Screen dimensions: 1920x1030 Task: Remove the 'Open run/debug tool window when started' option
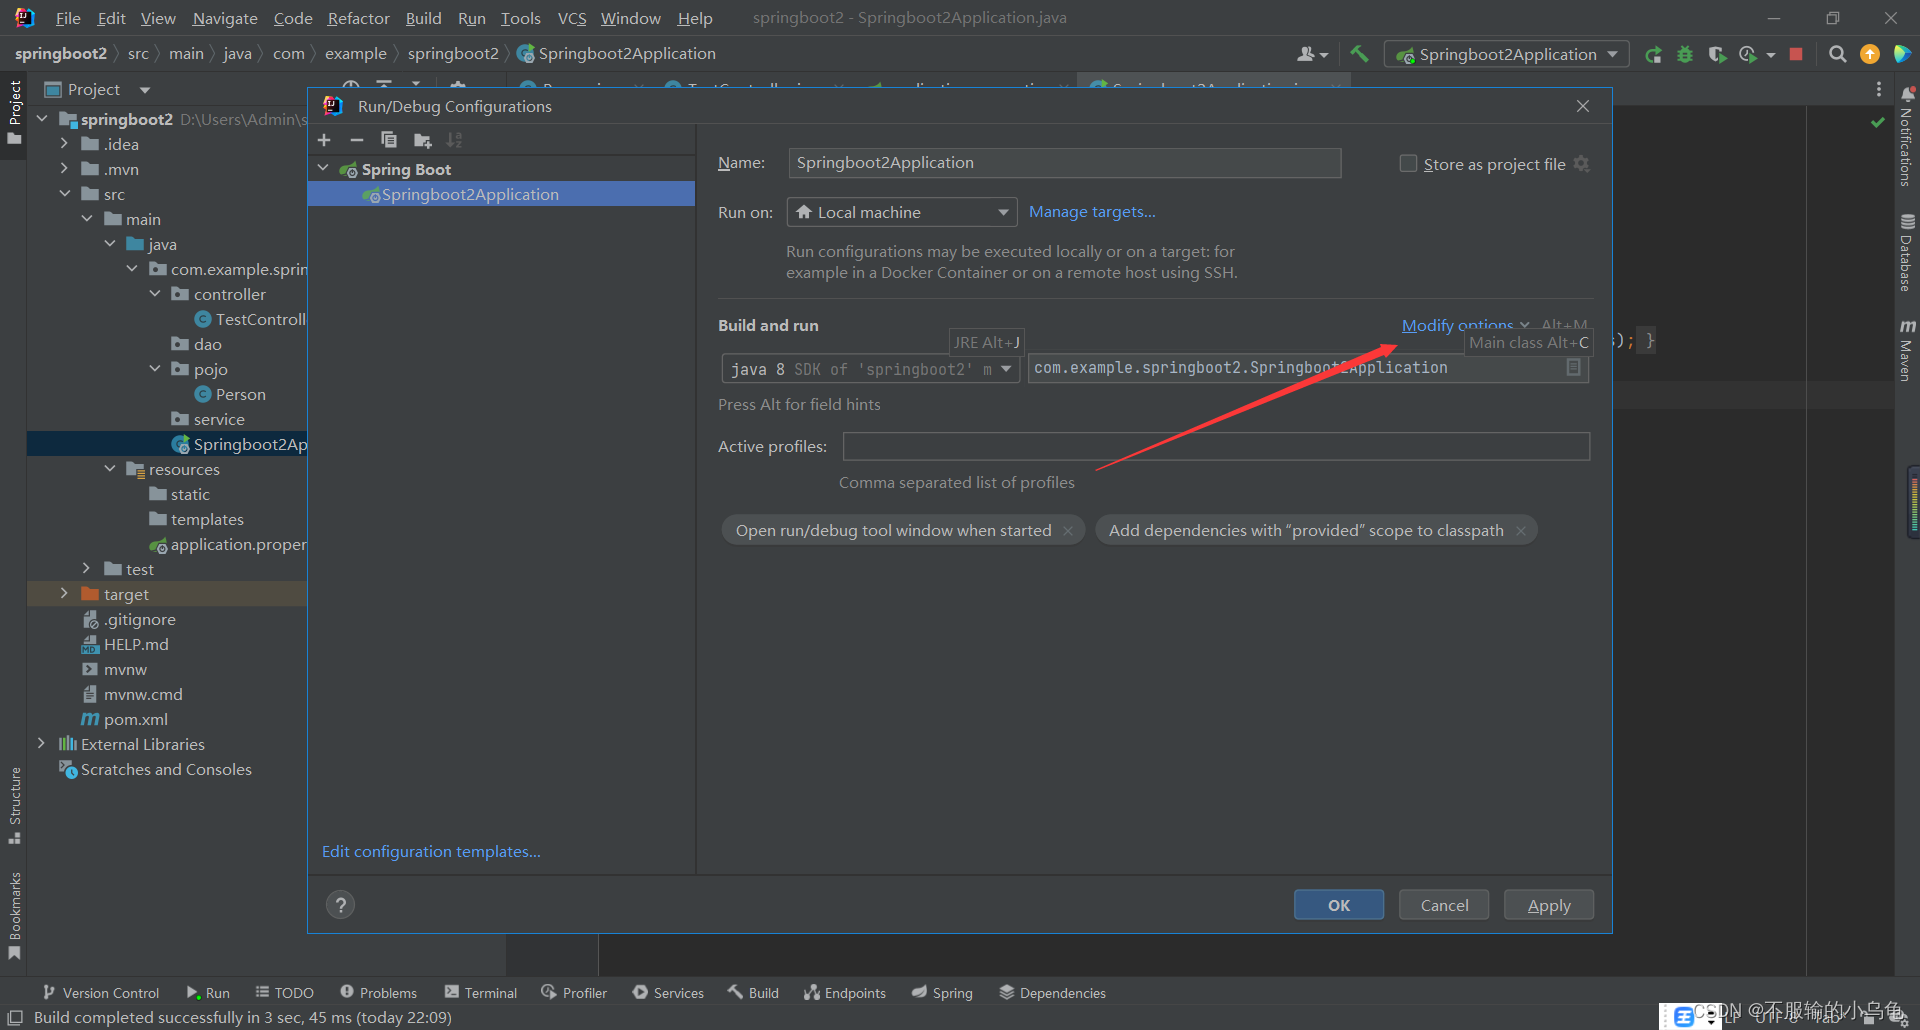click(1068, 530)
